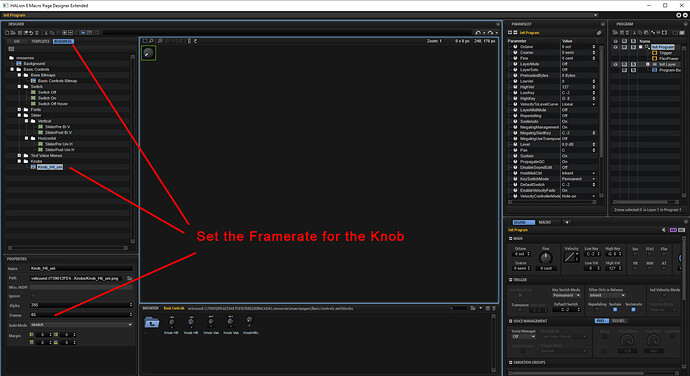The image size is (690, 376).
Task: Click the cut scissors icon in the Designer toolbar
Action: (x=46, y=33)
